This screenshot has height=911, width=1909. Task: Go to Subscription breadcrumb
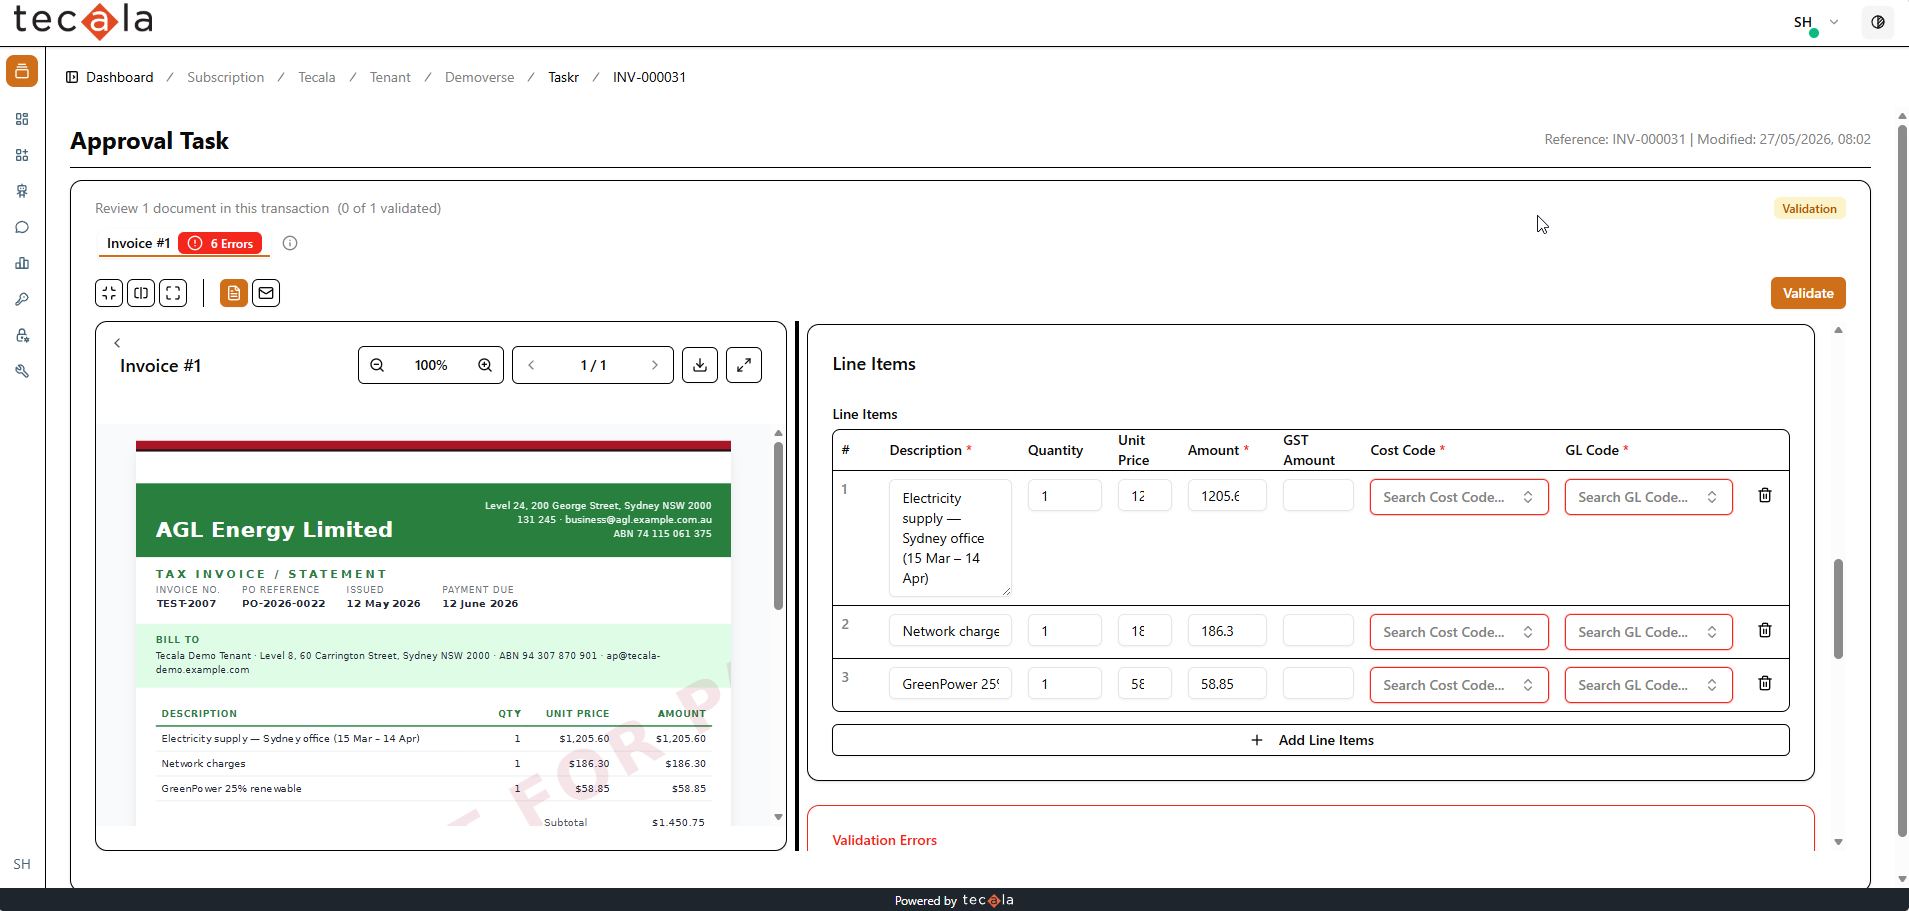[x=226, y=77]
